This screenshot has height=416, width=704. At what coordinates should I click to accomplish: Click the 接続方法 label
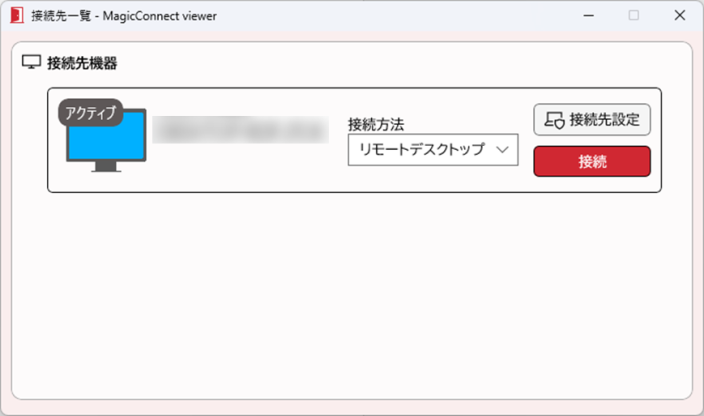pos(376,124)
